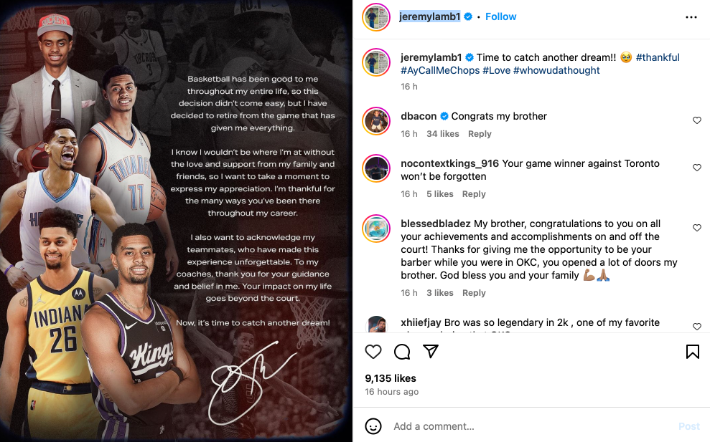Open the #thankful hashtag

click(x=657, y=58)
